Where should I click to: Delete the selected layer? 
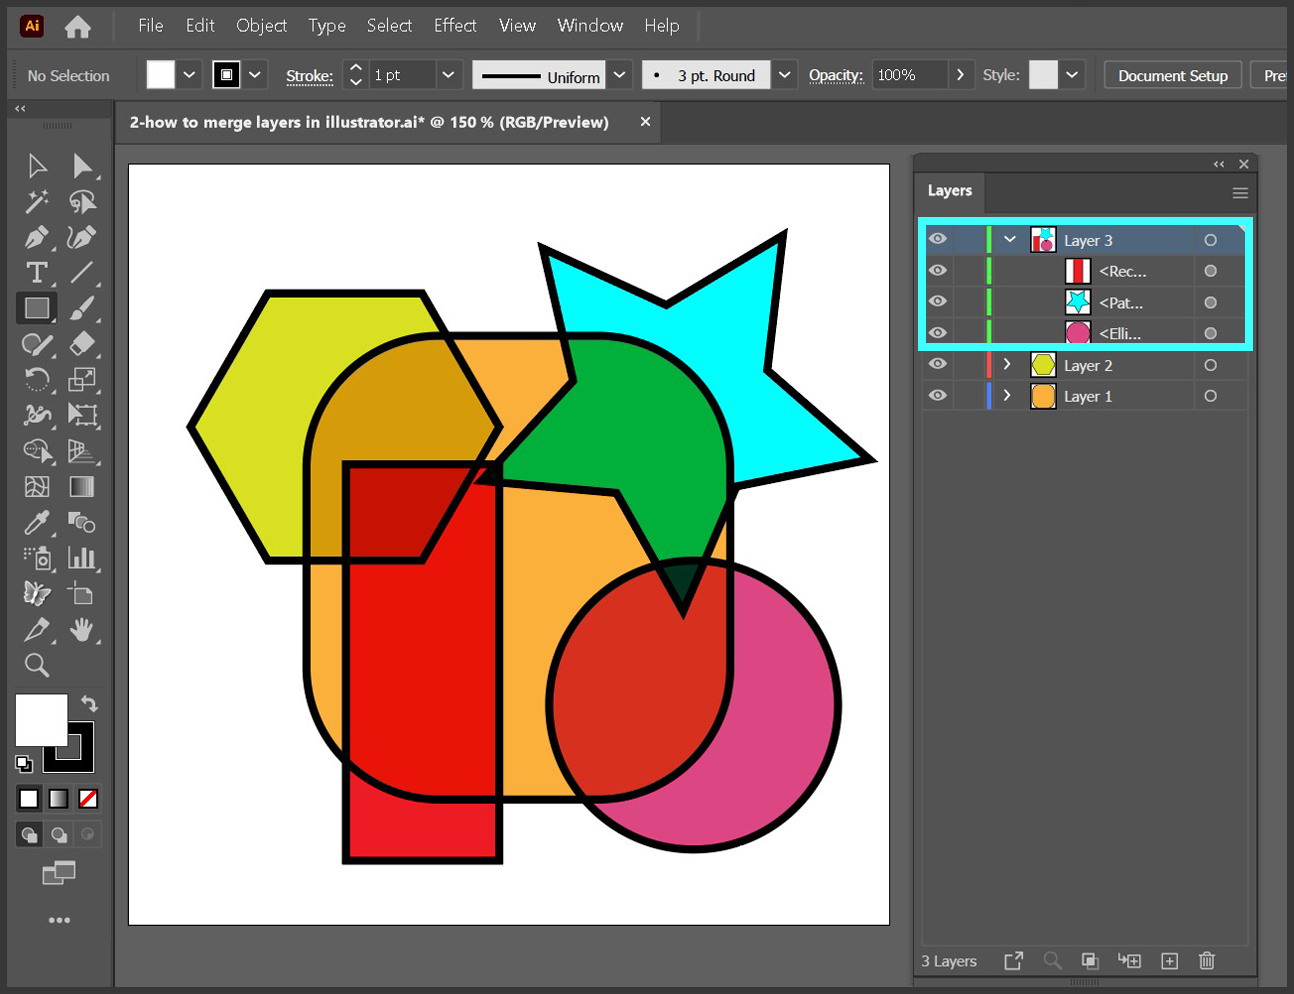click(1207, 961)
